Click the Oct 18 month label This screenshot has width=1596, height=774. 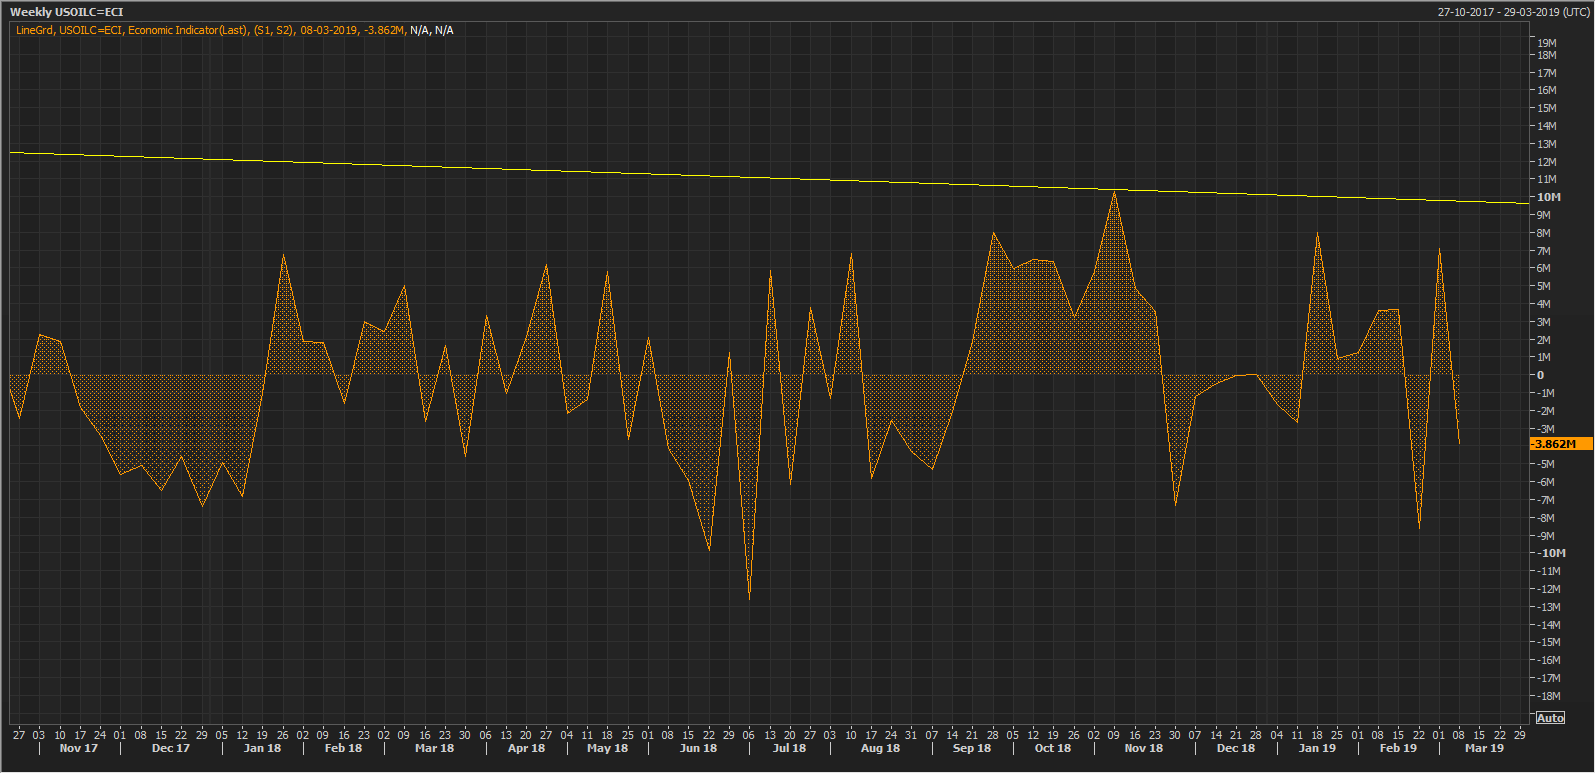(x=1053, y=748)
